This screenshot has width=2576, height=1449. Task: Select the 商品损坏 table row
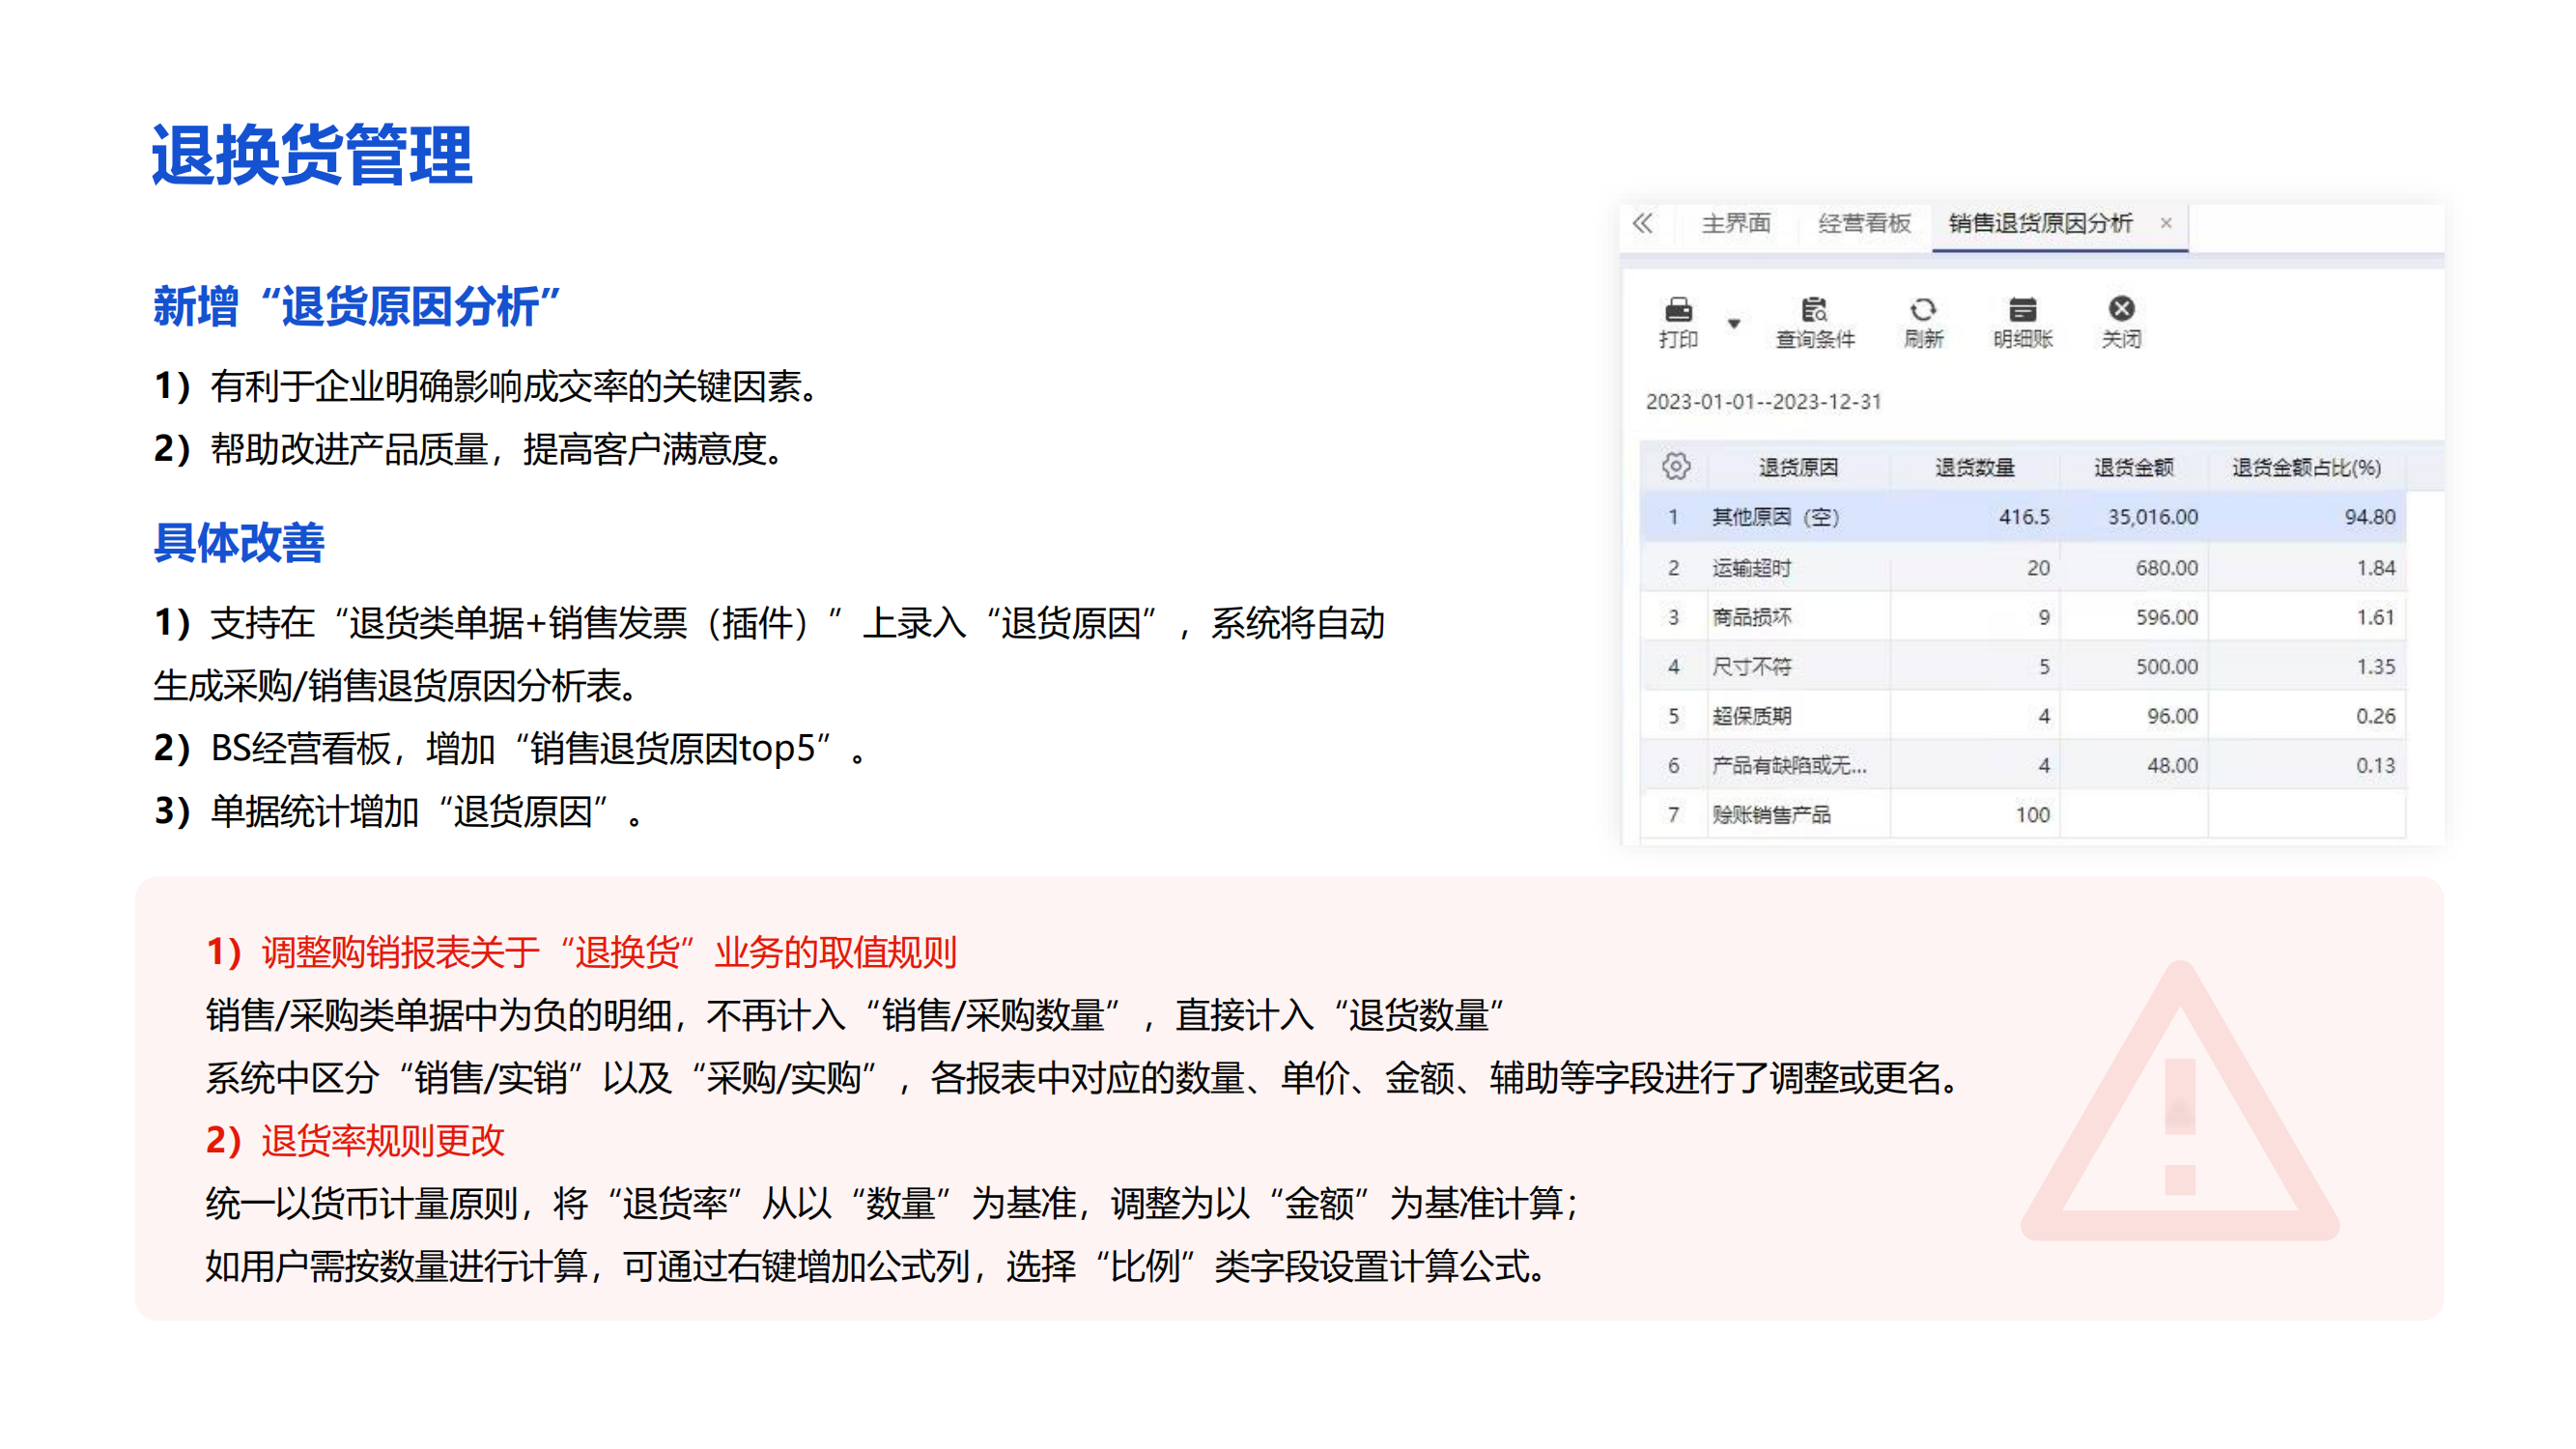pyautogui.click(x=1752, y=617)
